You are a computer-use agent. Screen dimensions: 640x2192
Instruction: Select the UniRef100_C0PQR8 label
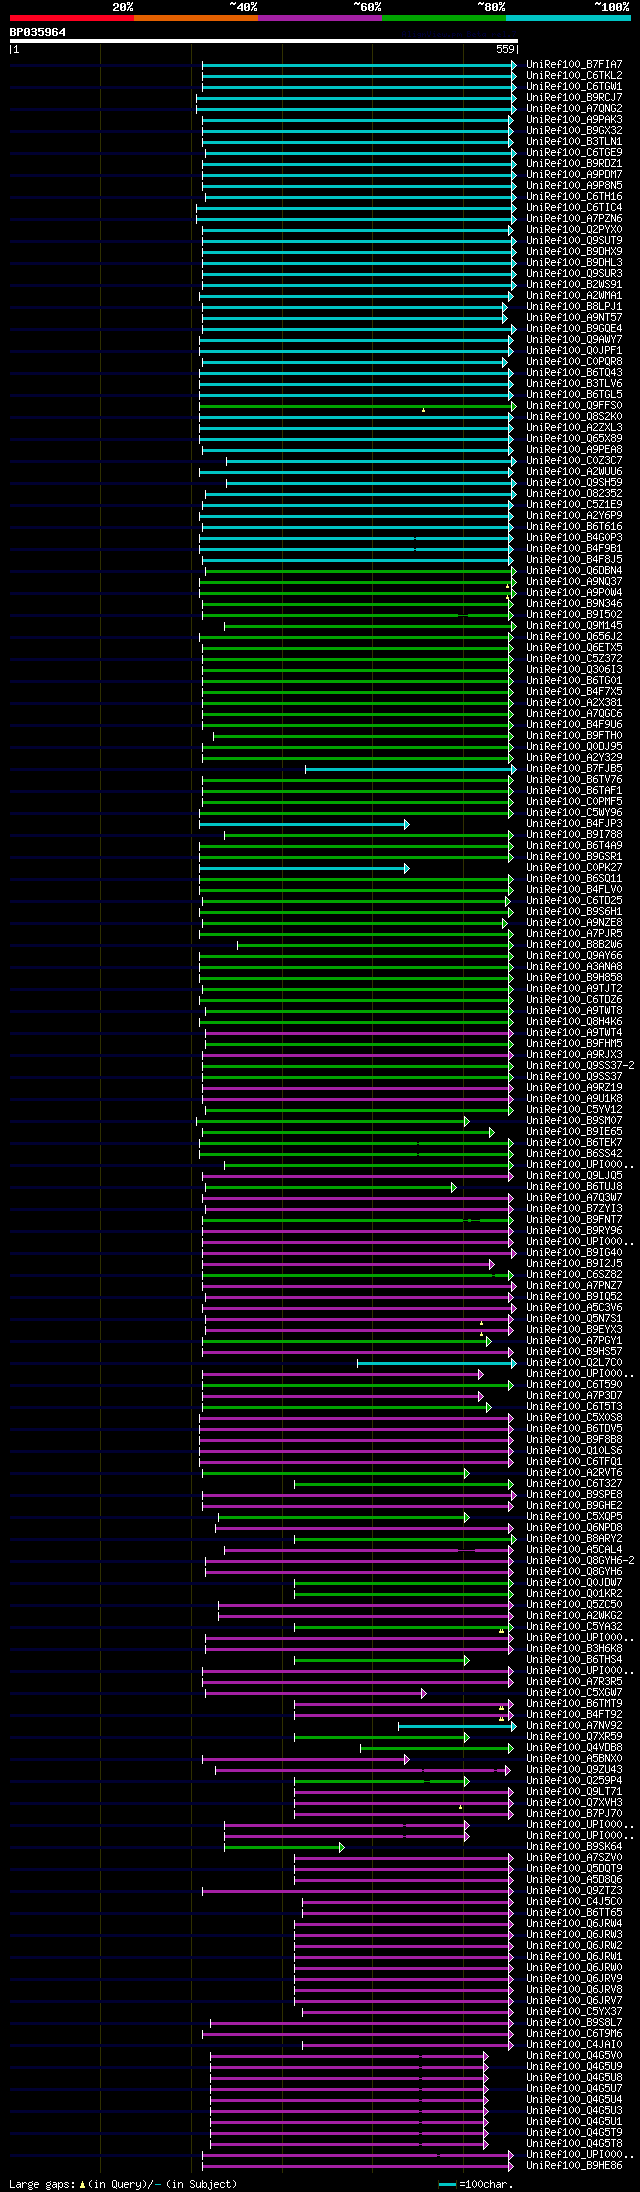coord(574,361)
